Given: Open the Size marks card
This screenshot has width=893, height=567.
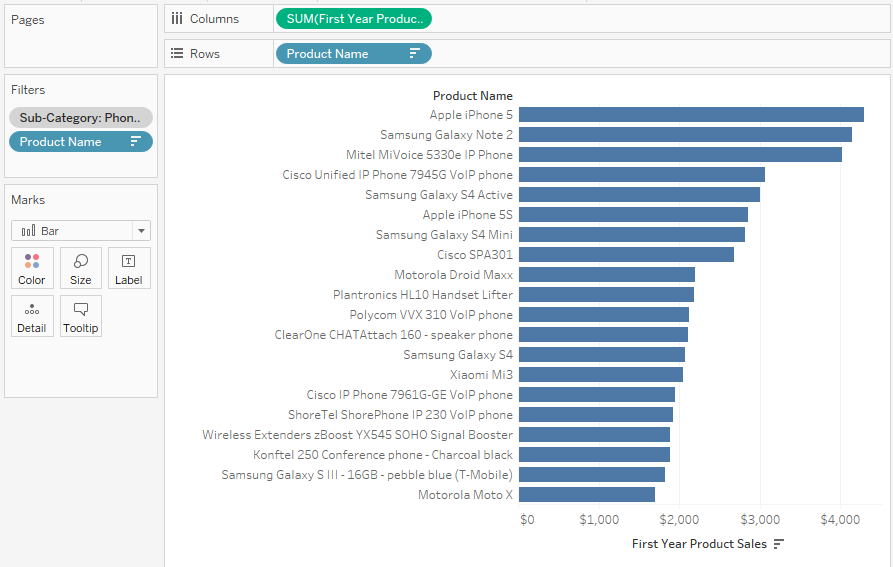Looking at the screenshot, I should pyautogui.click(x=81, y=268).
